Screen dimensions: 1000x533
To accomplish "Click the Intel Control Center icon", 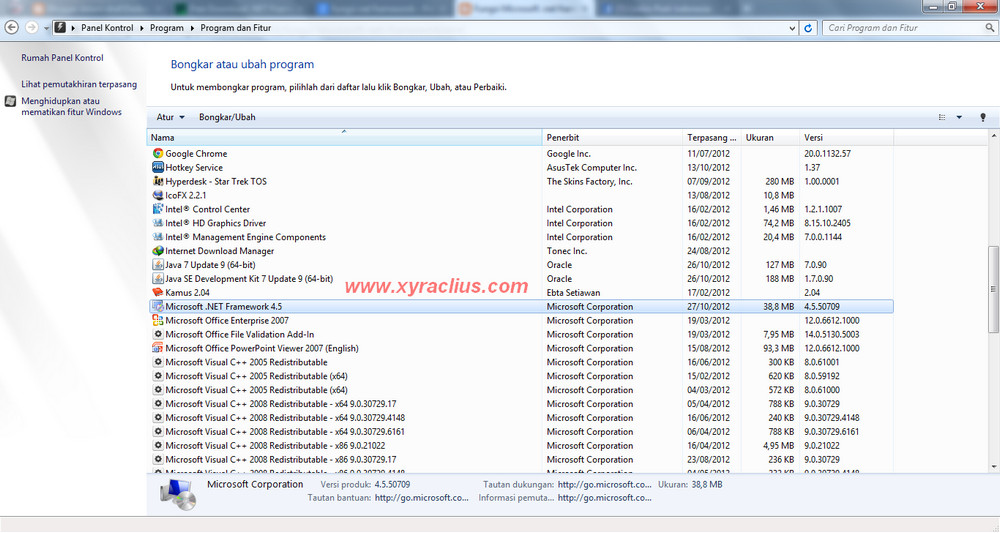I will pyautogui.click(x=158, y=209).
